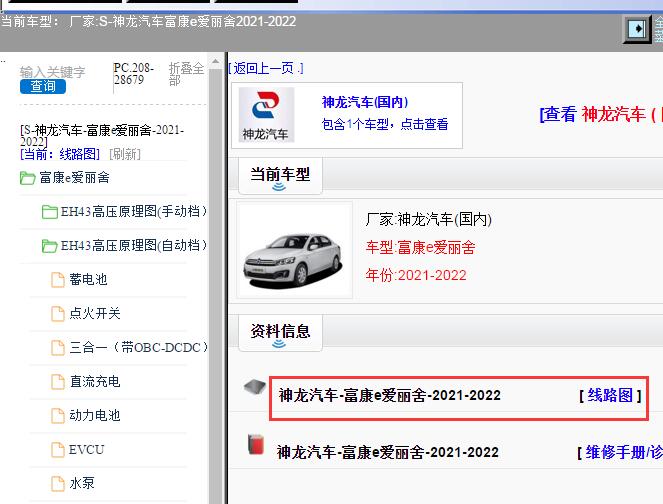
Task: Open 三合一（带OBC-DCDC） diagram entry
Action: click(139, 347)
